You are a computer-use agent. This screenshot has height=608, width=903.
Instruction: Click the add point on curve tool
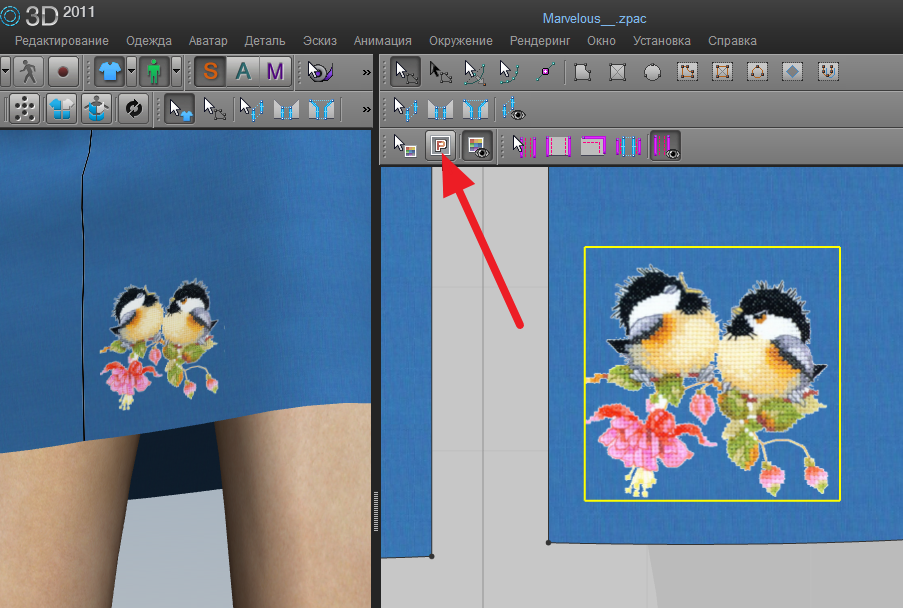click(x=546, y=72)
